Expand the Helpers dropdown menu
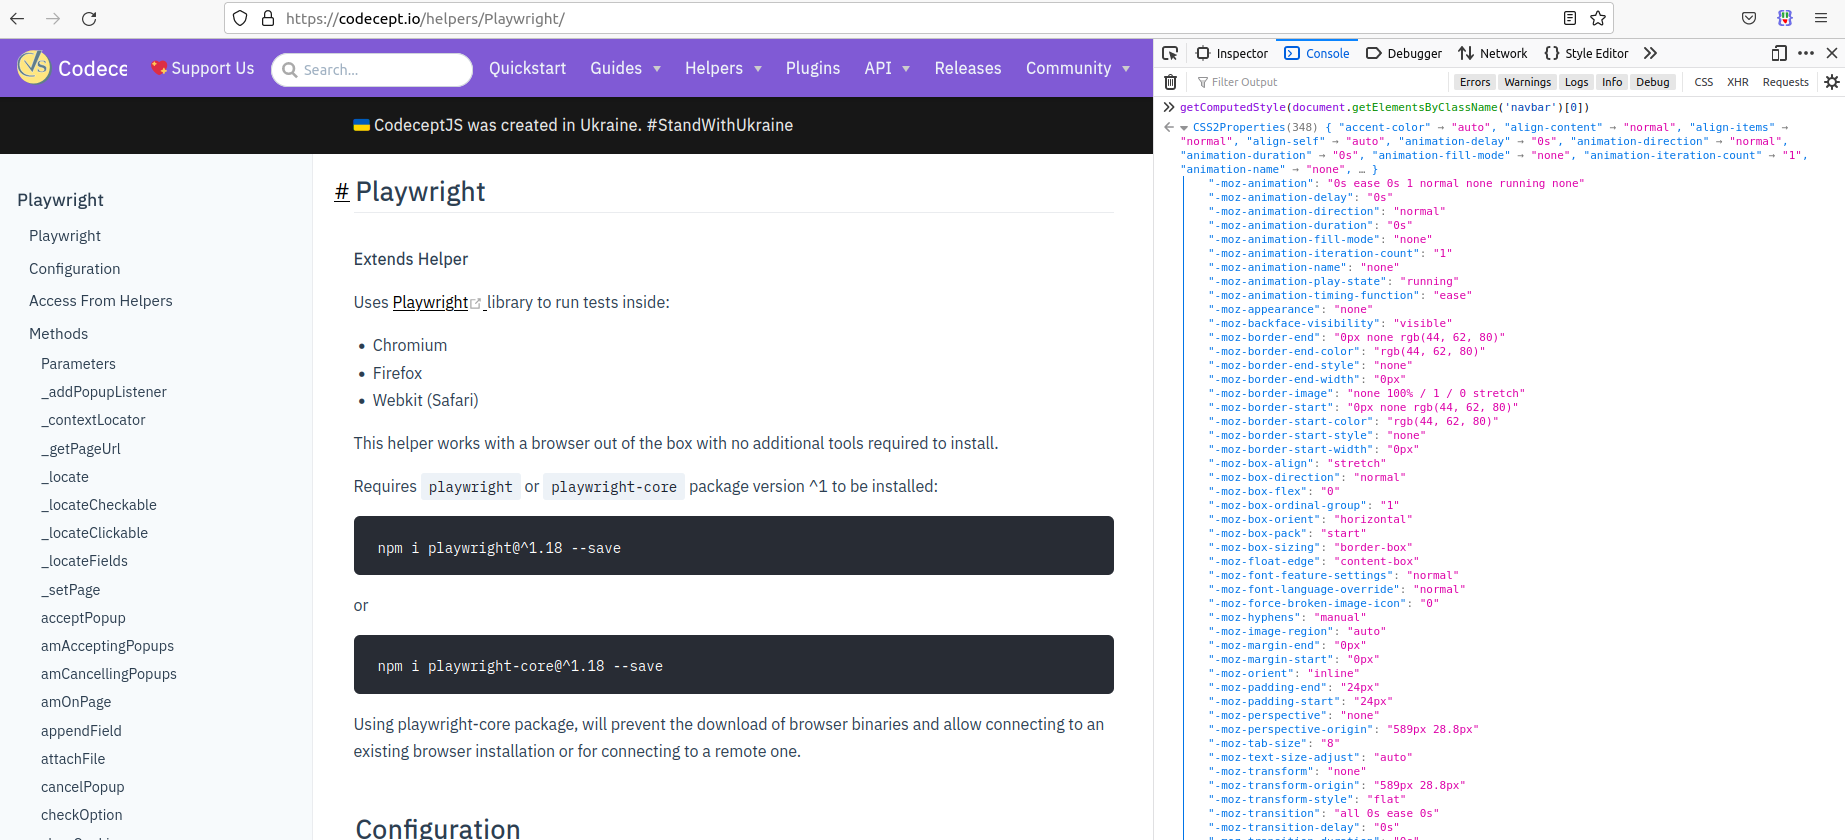 [x=723, y=68]
